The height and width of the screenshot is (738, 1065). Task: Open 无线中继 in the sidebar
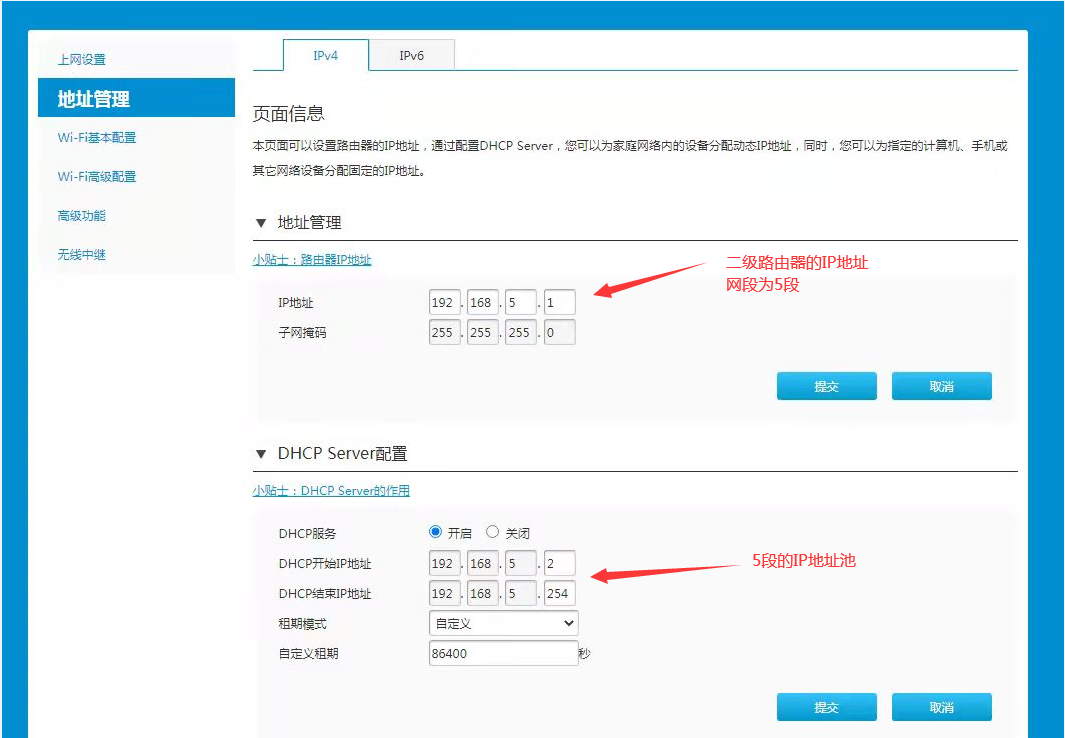point(82,255)
